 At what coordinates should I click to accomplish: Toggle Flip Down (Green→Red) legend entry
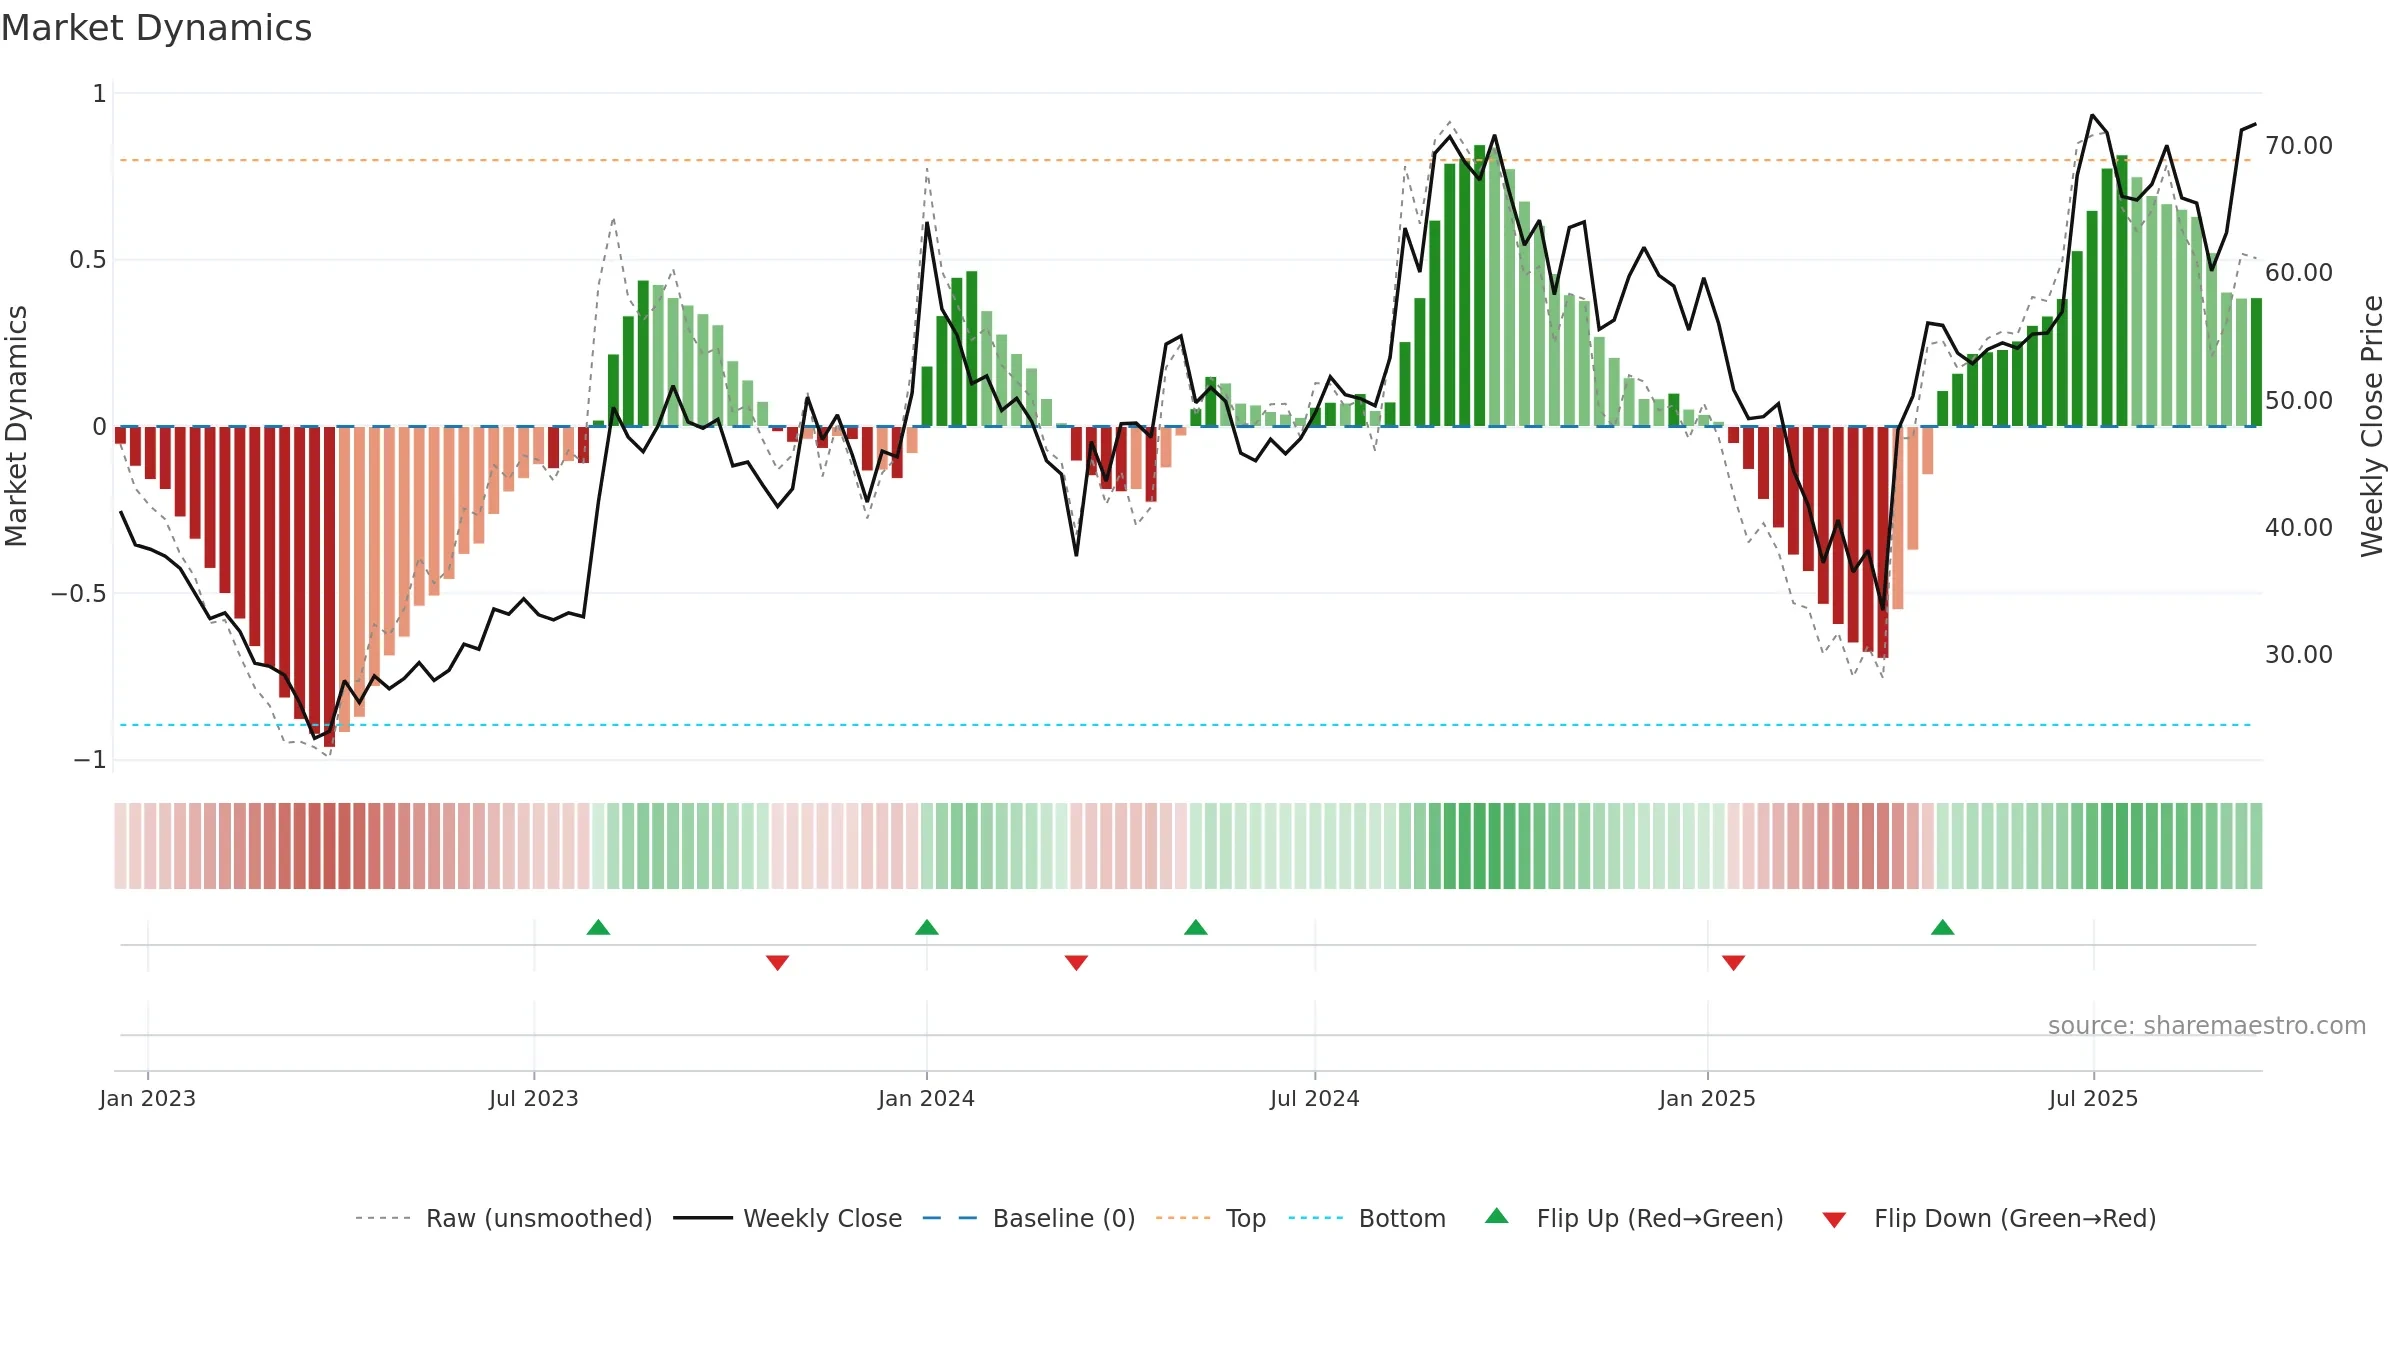1989,1218
